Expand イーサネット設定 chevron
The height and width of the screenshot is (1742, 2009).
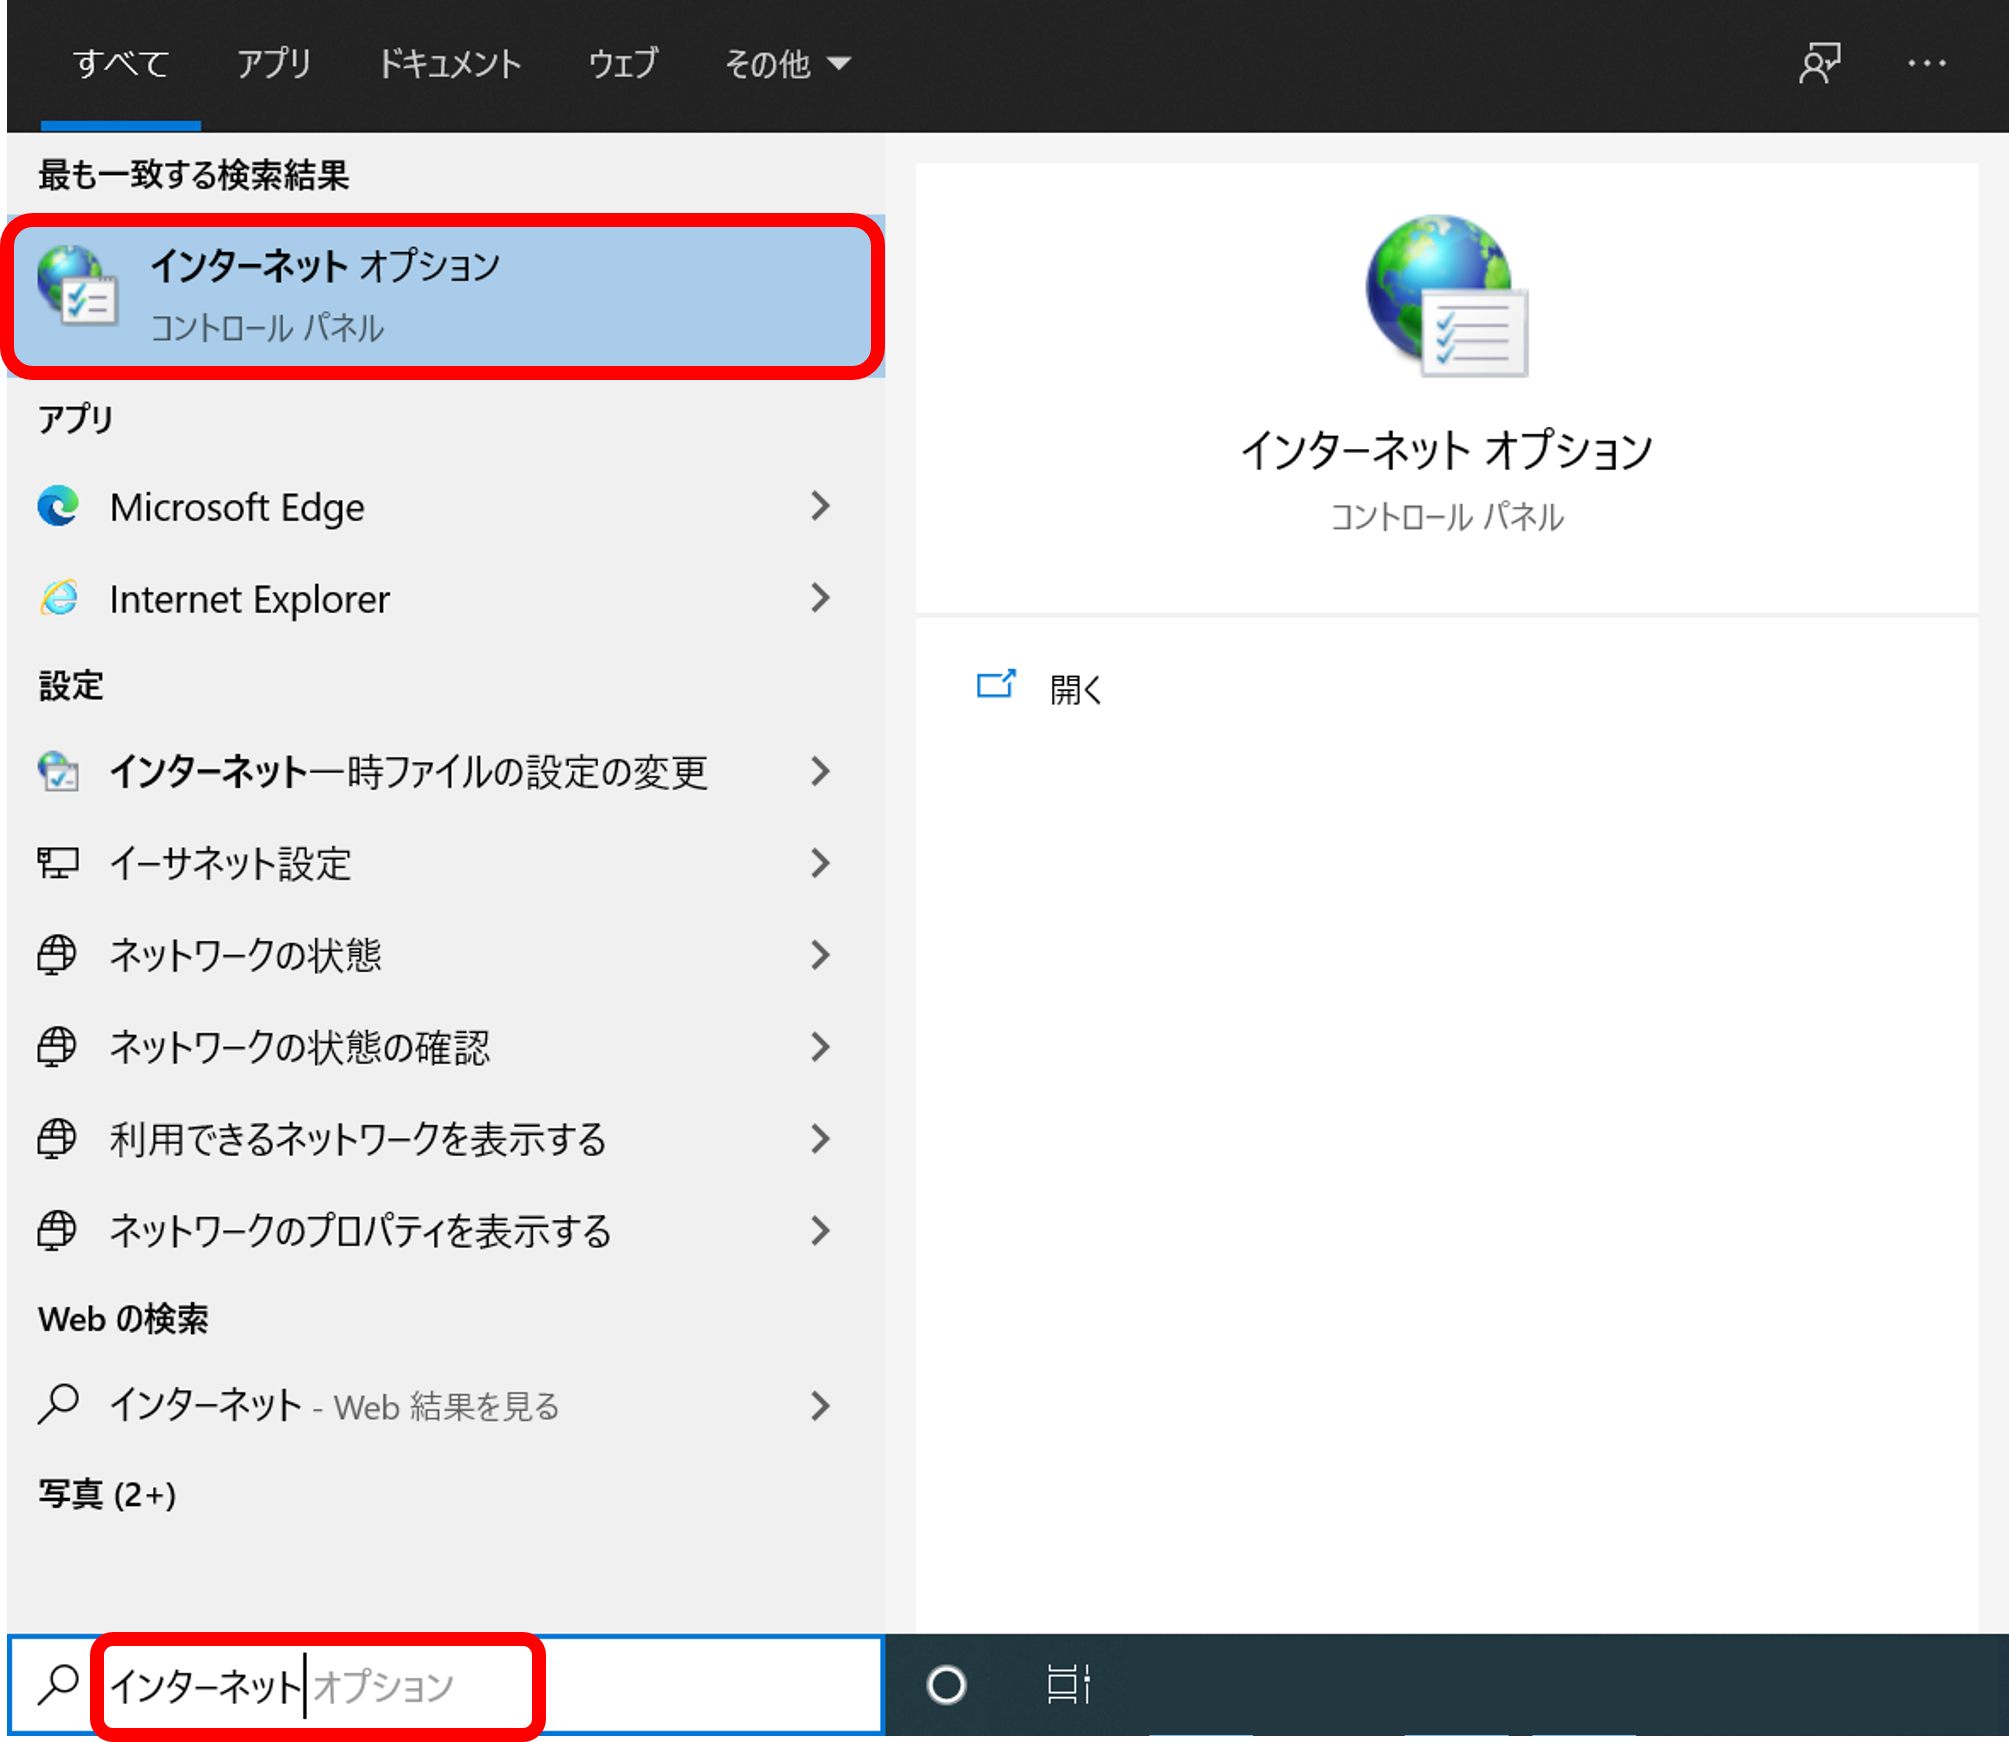point(821,863)
